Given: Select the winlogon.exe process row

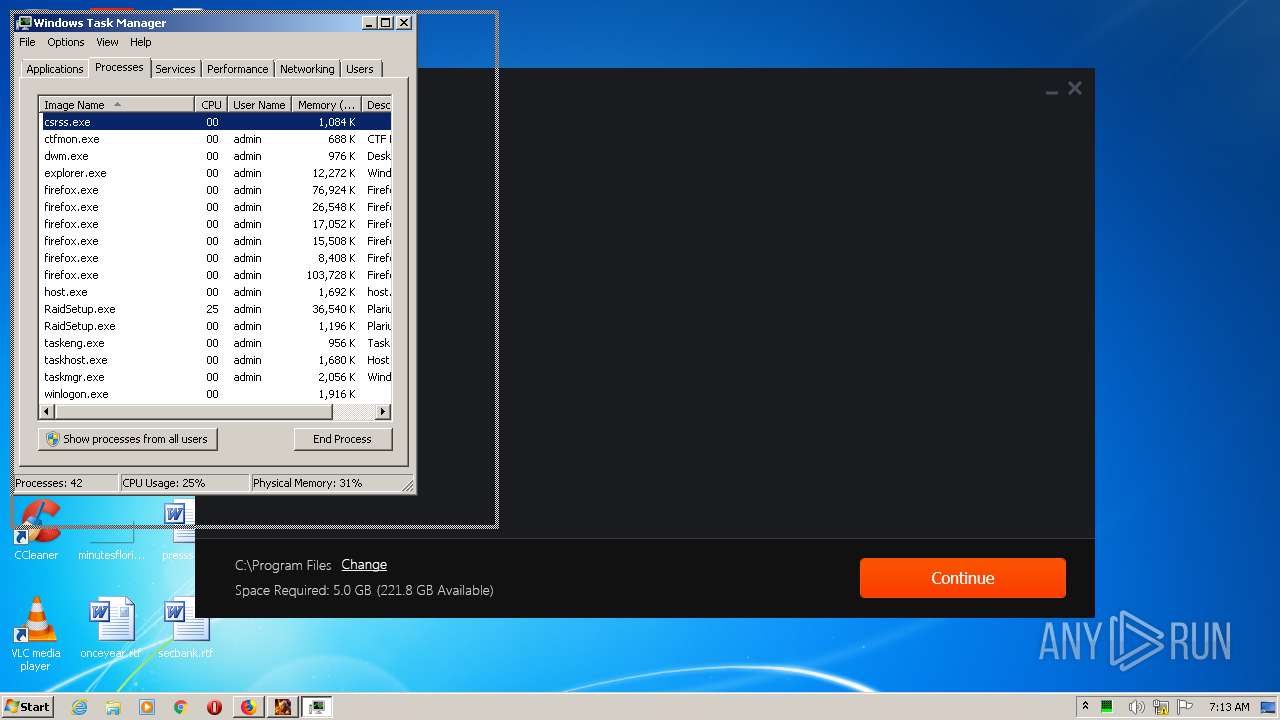Looking at the screenshot, I should (215, 394).
